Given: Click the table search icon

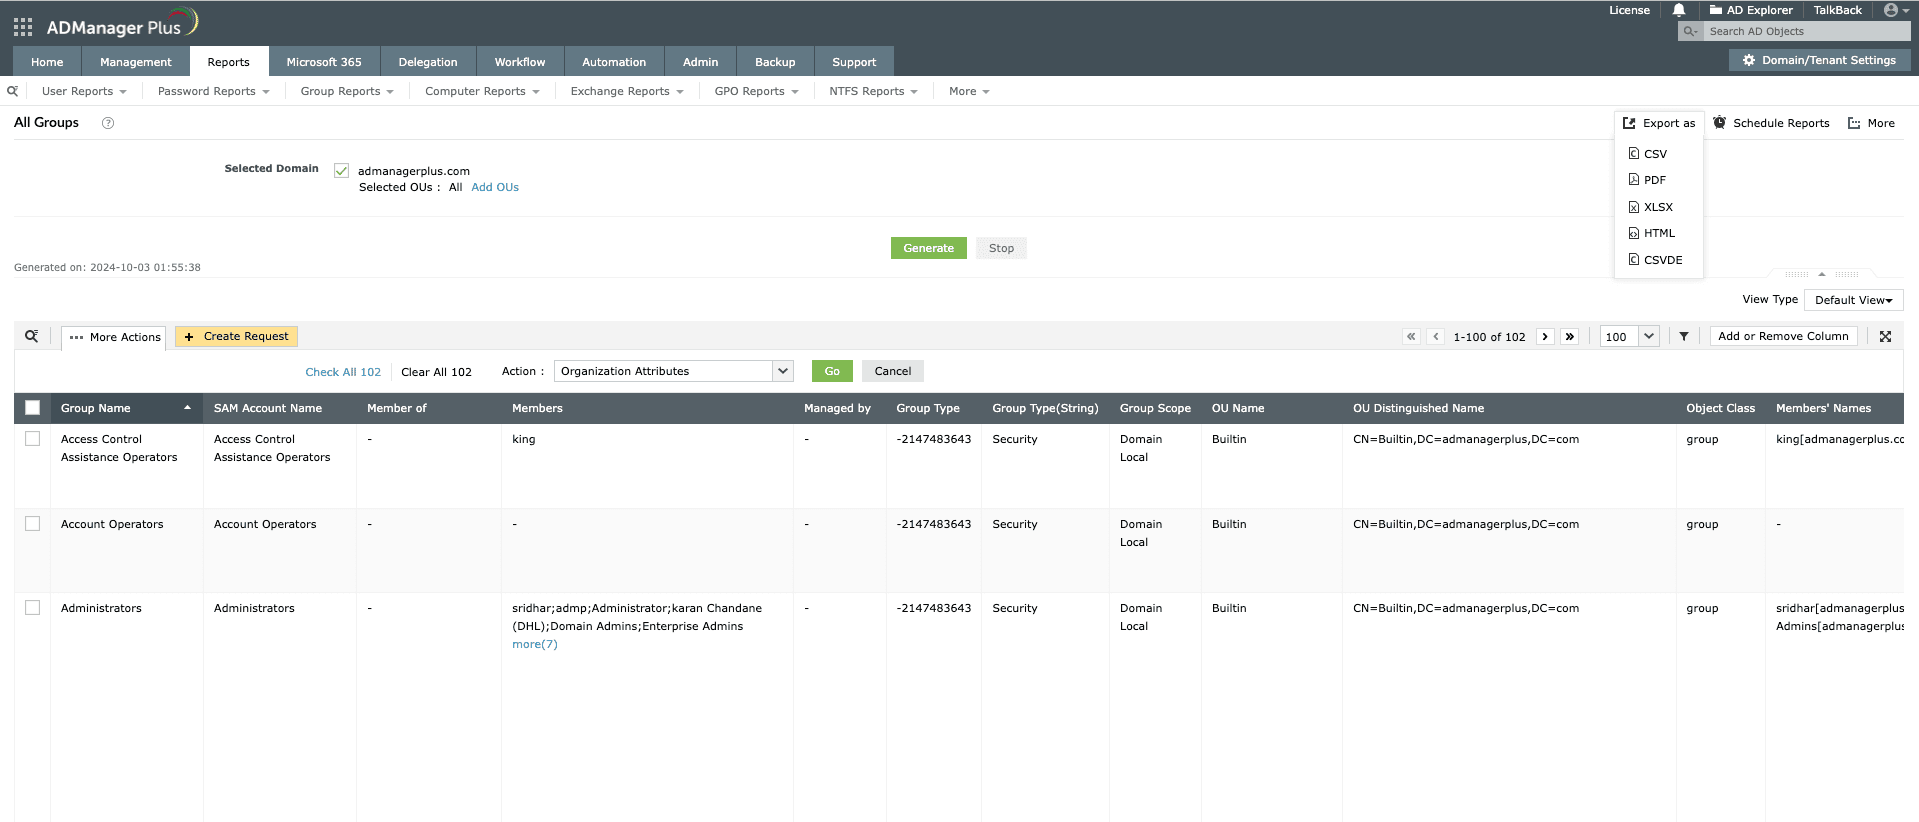Looking at the screenshot, I should point(32,336).
